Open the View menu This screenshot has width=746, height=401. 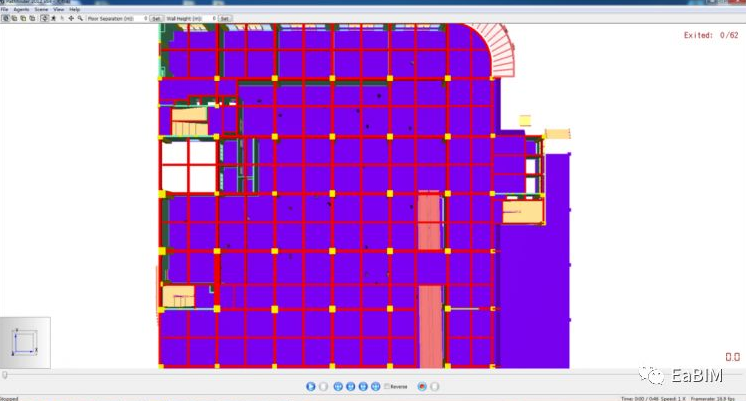point(59,10)
